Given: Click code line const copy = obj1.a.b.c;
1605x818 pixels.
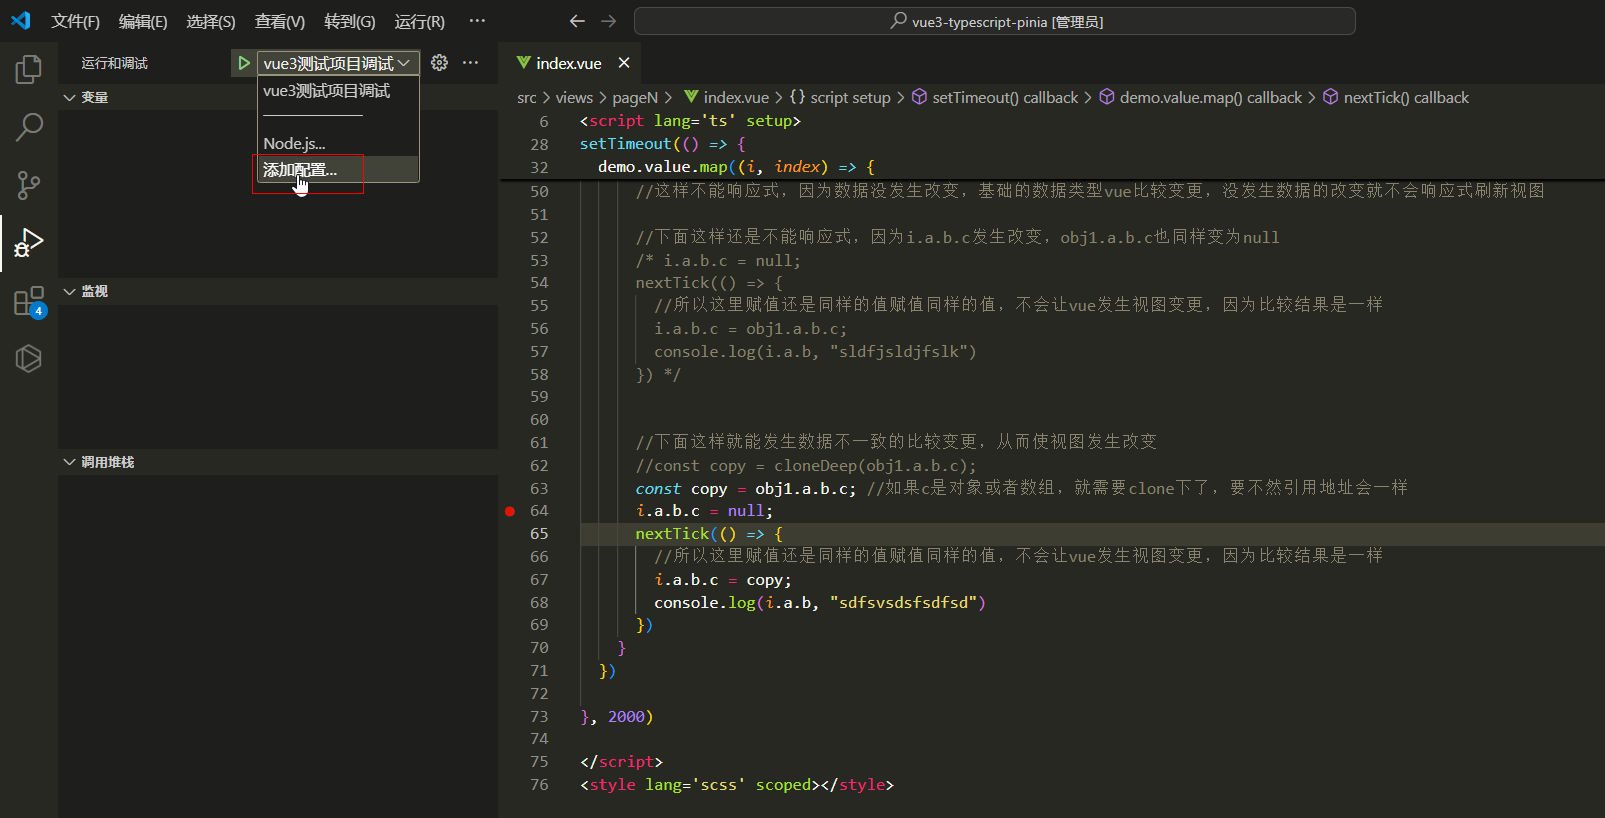Looking at the screenshot, I should [x=746, y=488].
